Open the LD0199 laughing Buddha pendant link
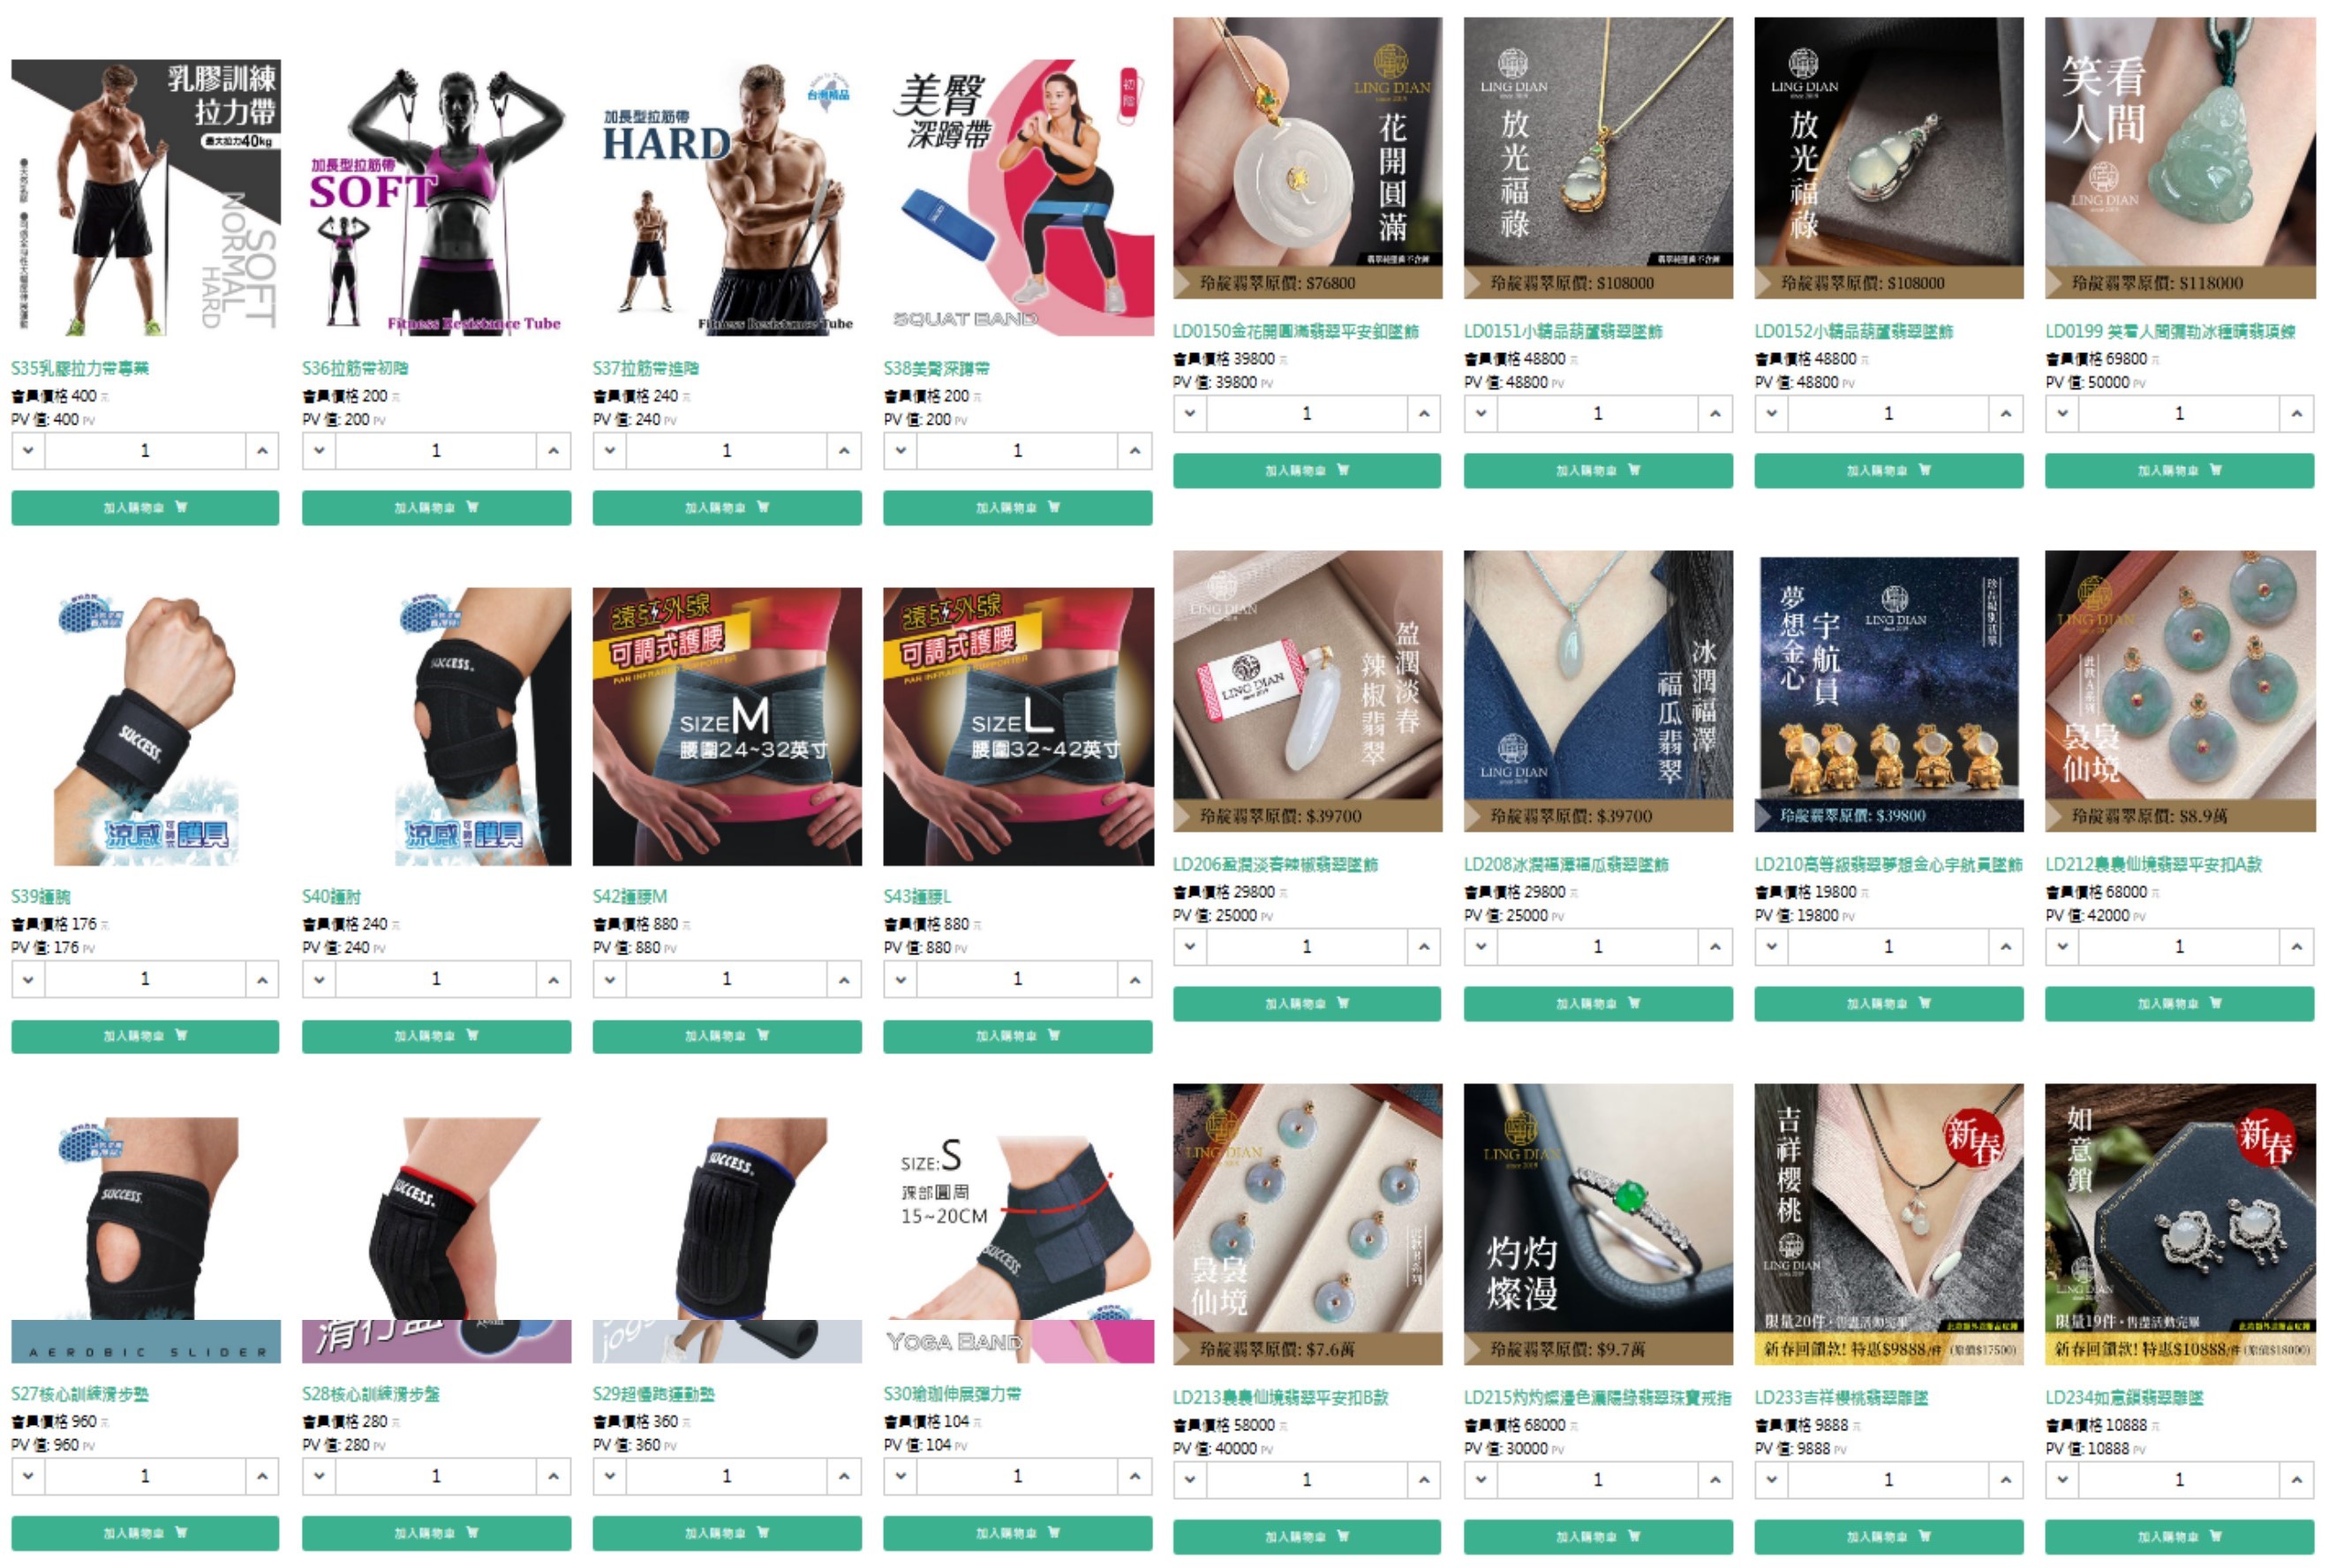This screenshot has height=1568, width=2329. click(x=2170, y=331)
